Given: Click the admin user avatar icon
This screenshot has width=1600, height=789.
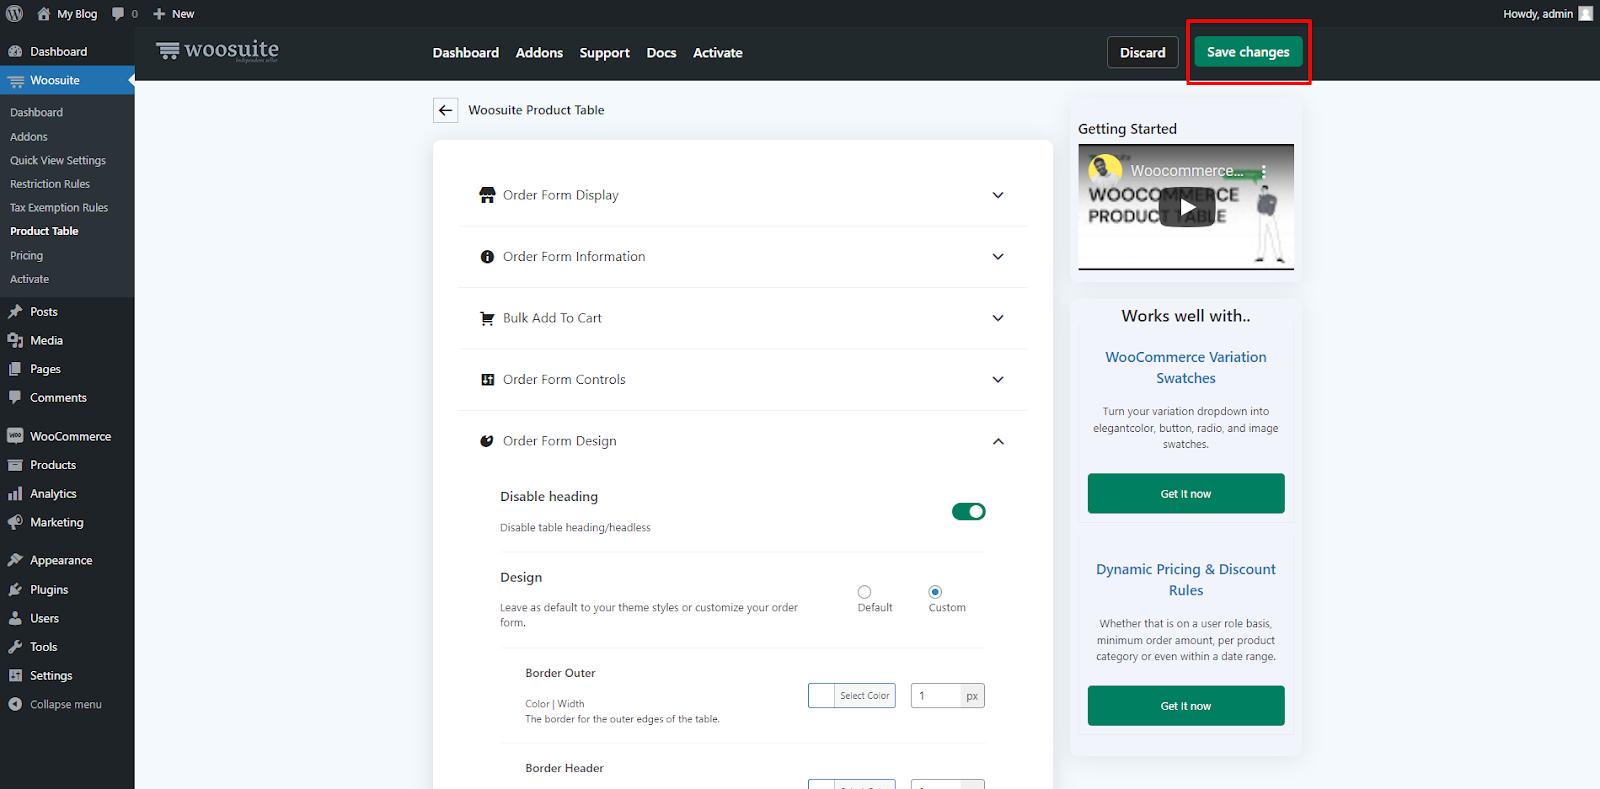Looking at the screenshot, I should point(1585,14).
